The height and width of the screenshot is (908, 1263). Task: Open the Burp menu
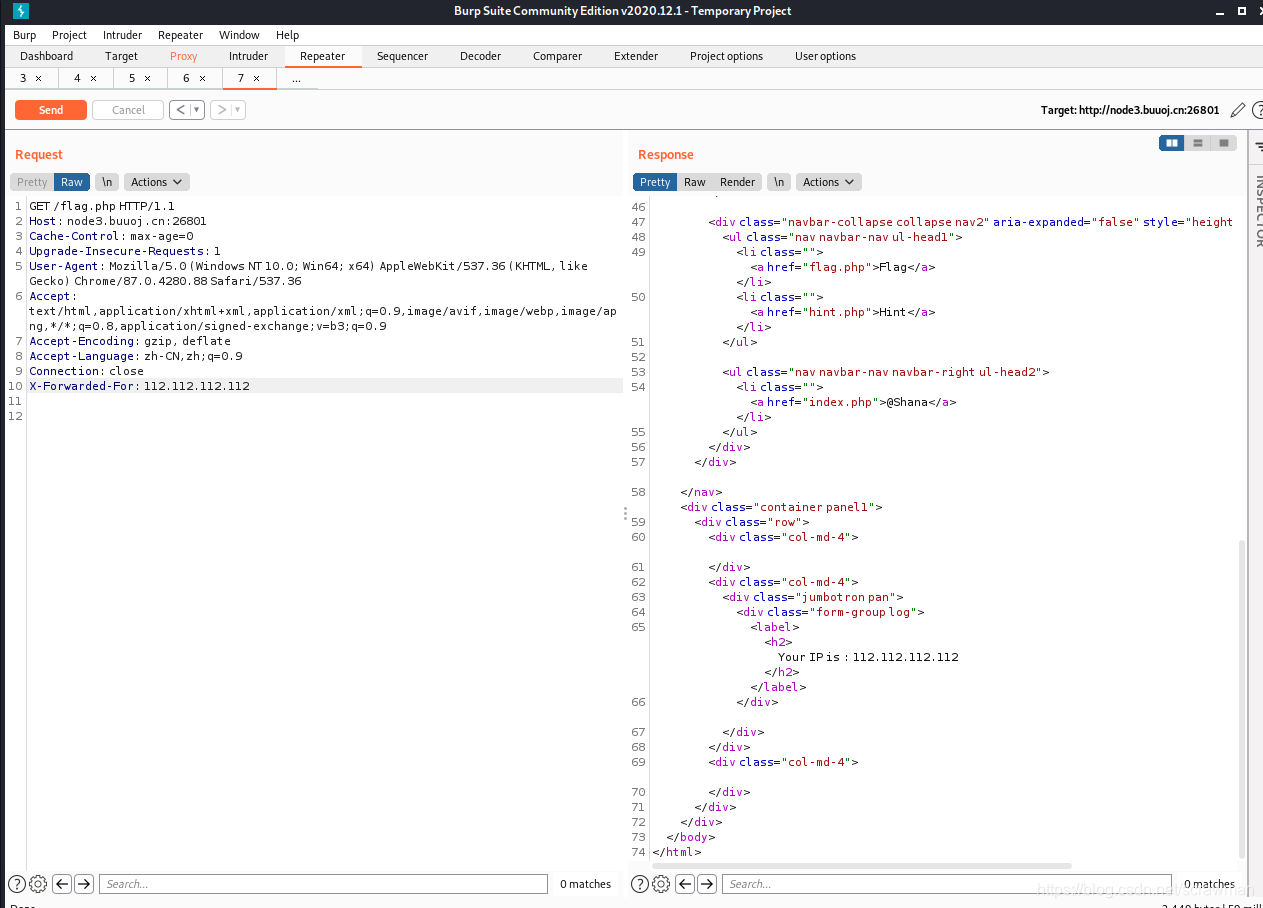point(24,35)
